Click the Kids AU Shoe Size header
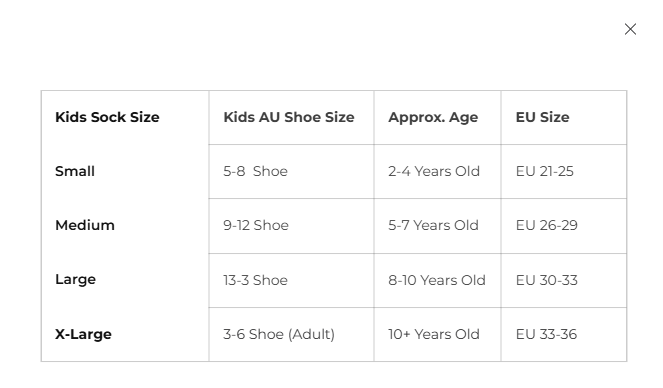 click(289, 117)
